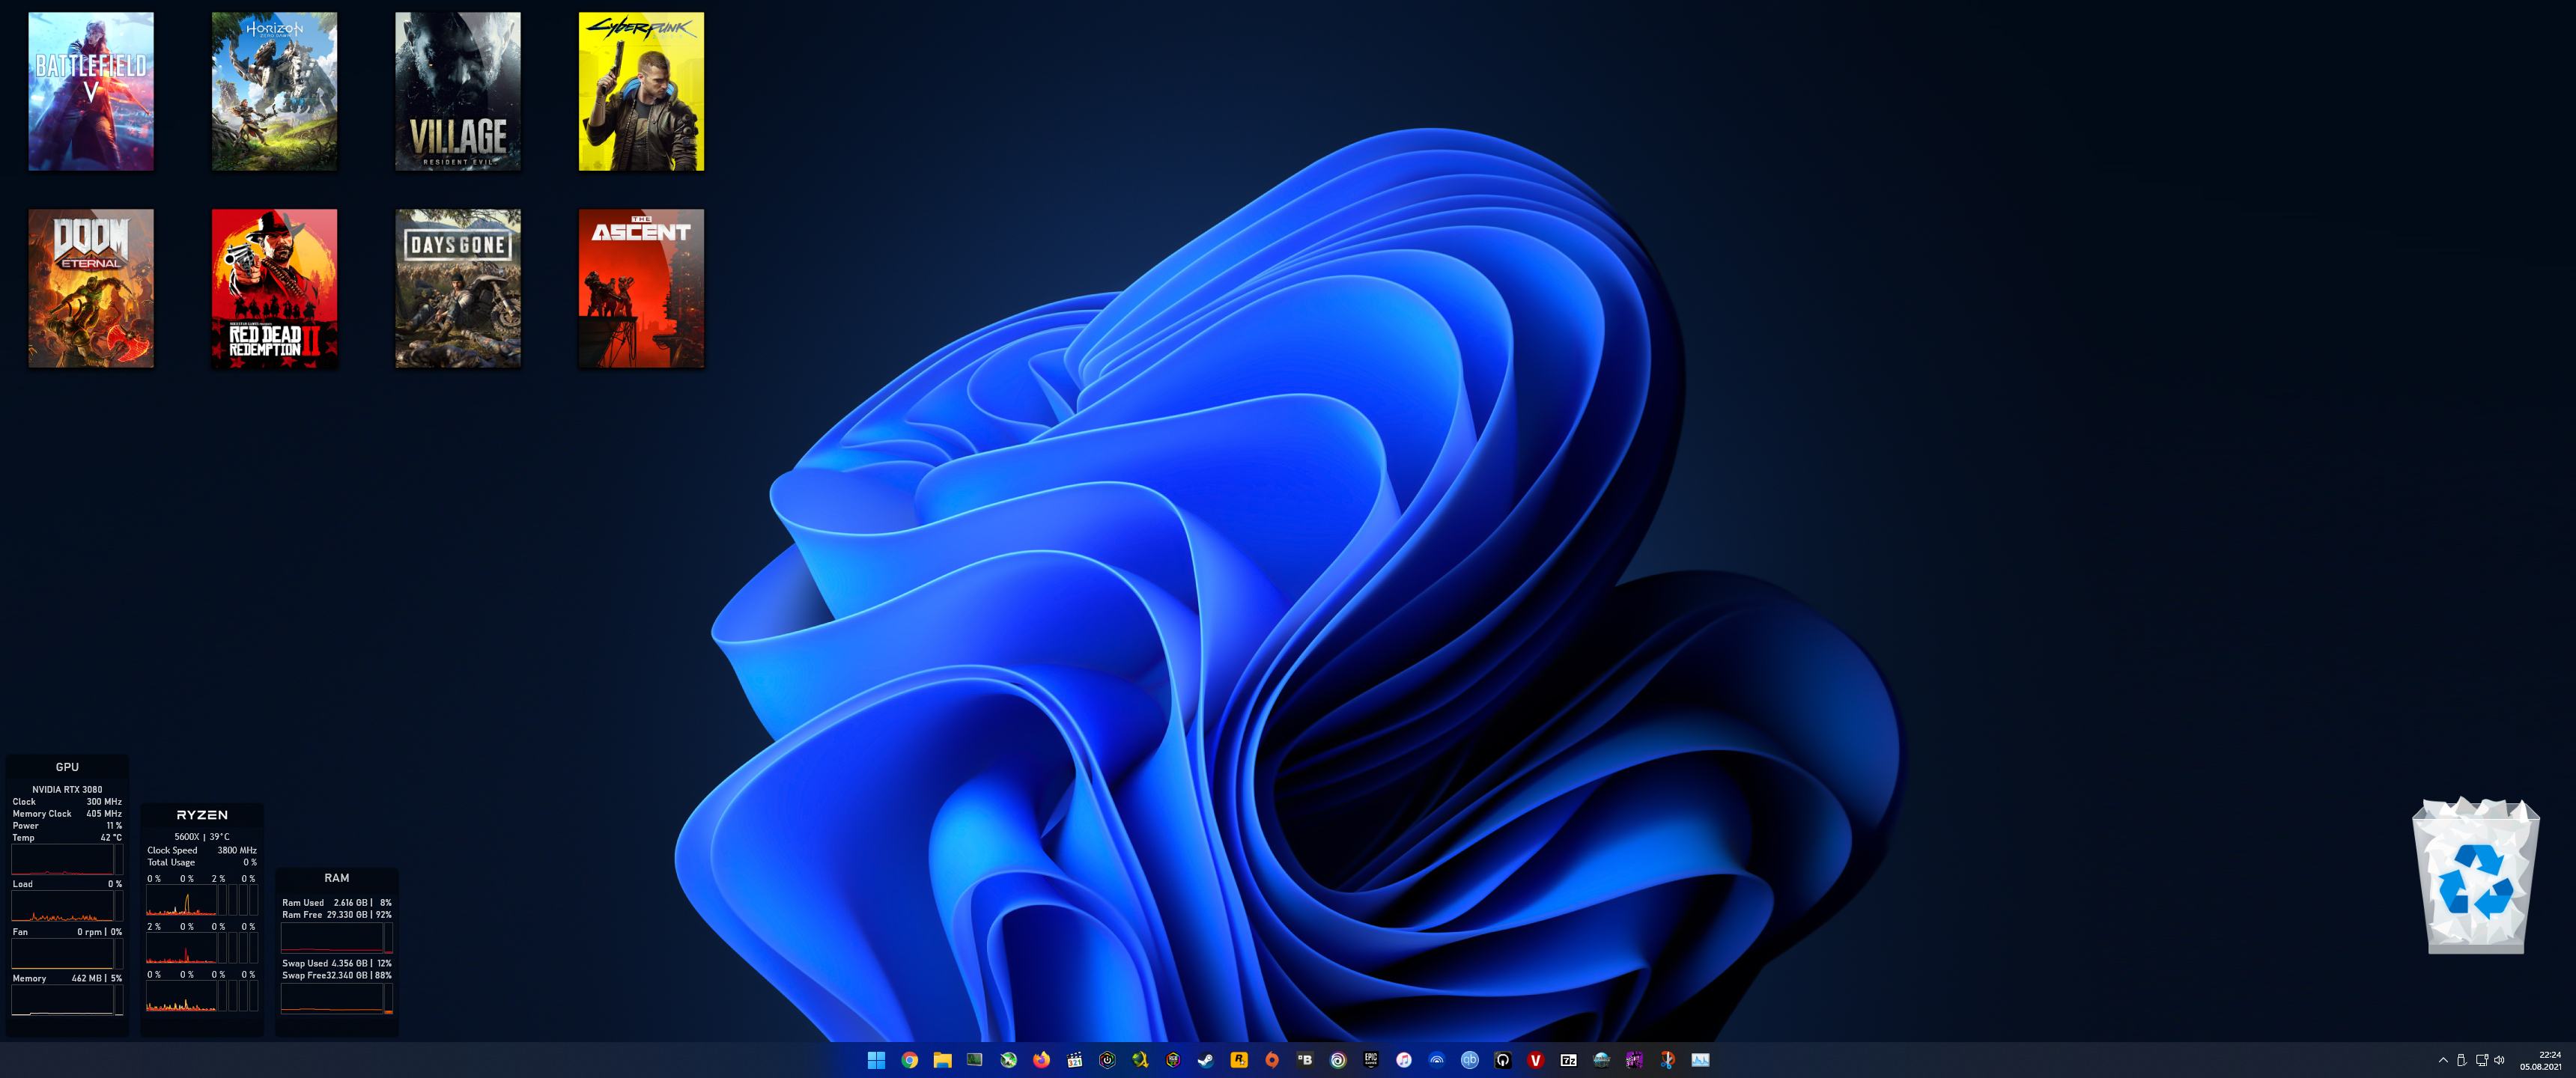This screenshot has width=2576, height=1078.
Task: Open Media Player Classic 321 icon
Action: [x=1074, y=1060]
